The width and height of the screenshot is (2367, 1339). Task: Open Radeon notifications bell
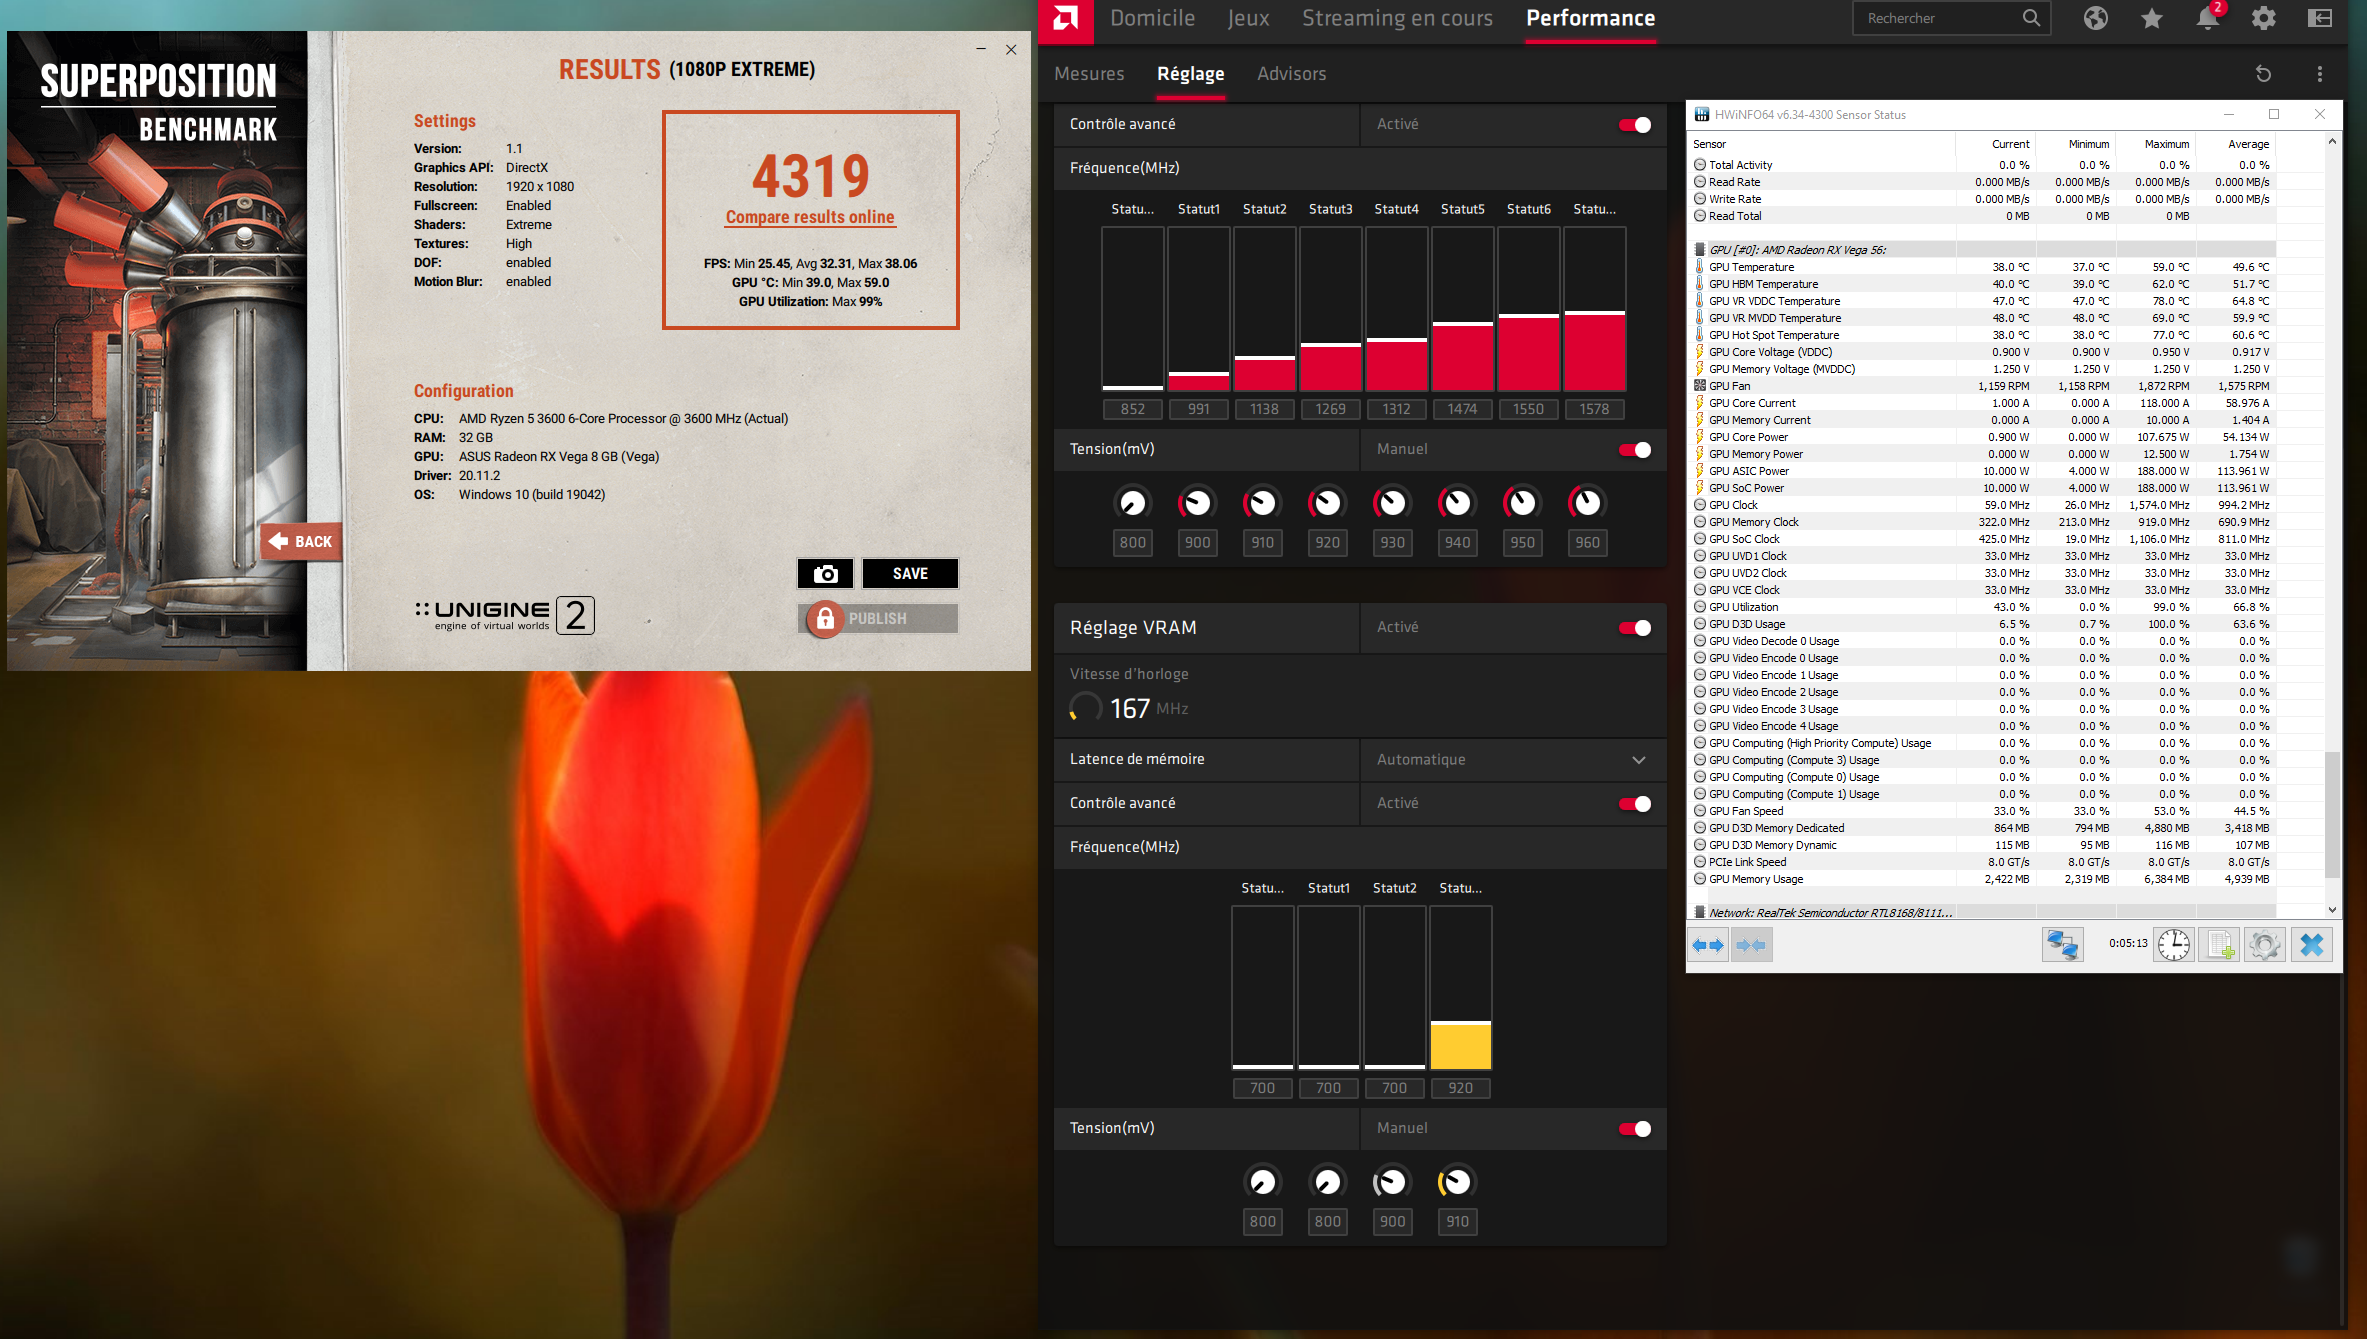click(x=2207, y=19)
